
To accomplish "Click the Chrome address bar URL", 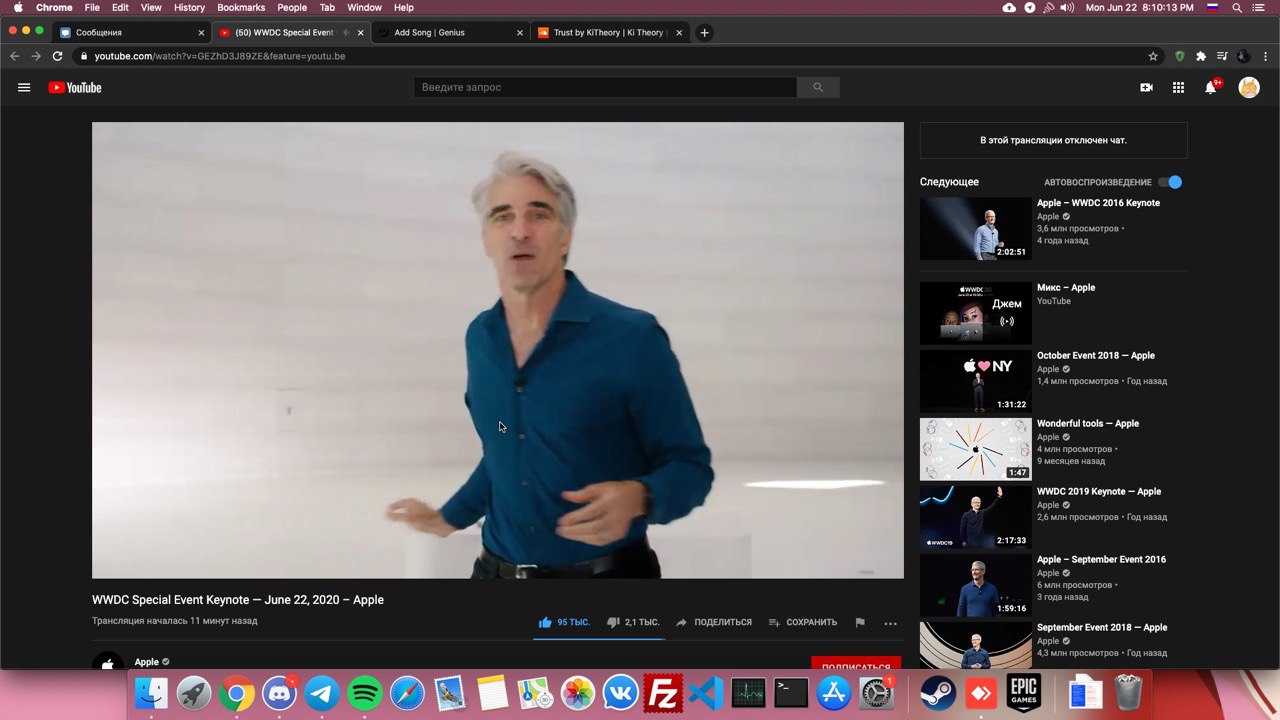I will pyautogui.click(x=219, y=56).
